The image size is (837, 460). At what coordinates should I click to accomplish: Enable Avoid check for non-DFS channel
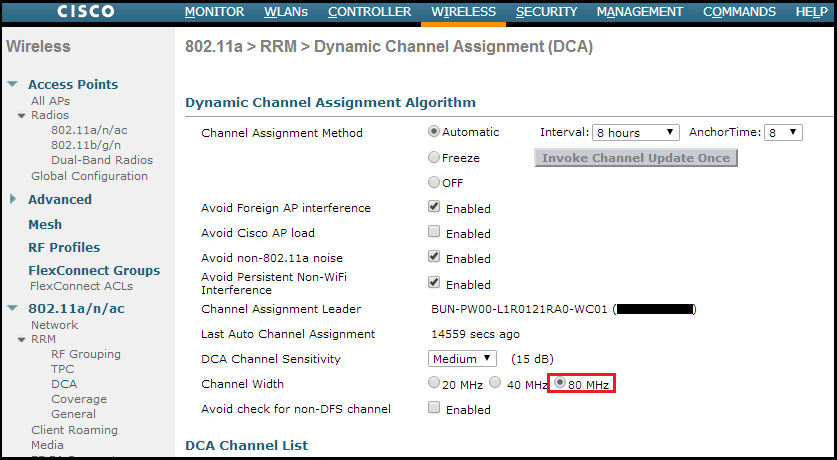[x=434, y=408]
